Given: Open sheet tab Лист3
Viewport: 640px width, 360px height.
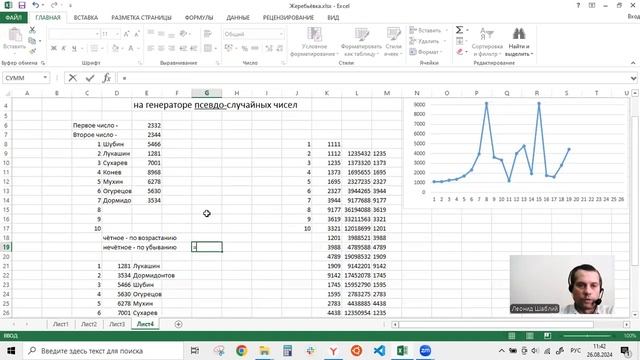Looking at the screenshot, I should (x=117, y=324).
